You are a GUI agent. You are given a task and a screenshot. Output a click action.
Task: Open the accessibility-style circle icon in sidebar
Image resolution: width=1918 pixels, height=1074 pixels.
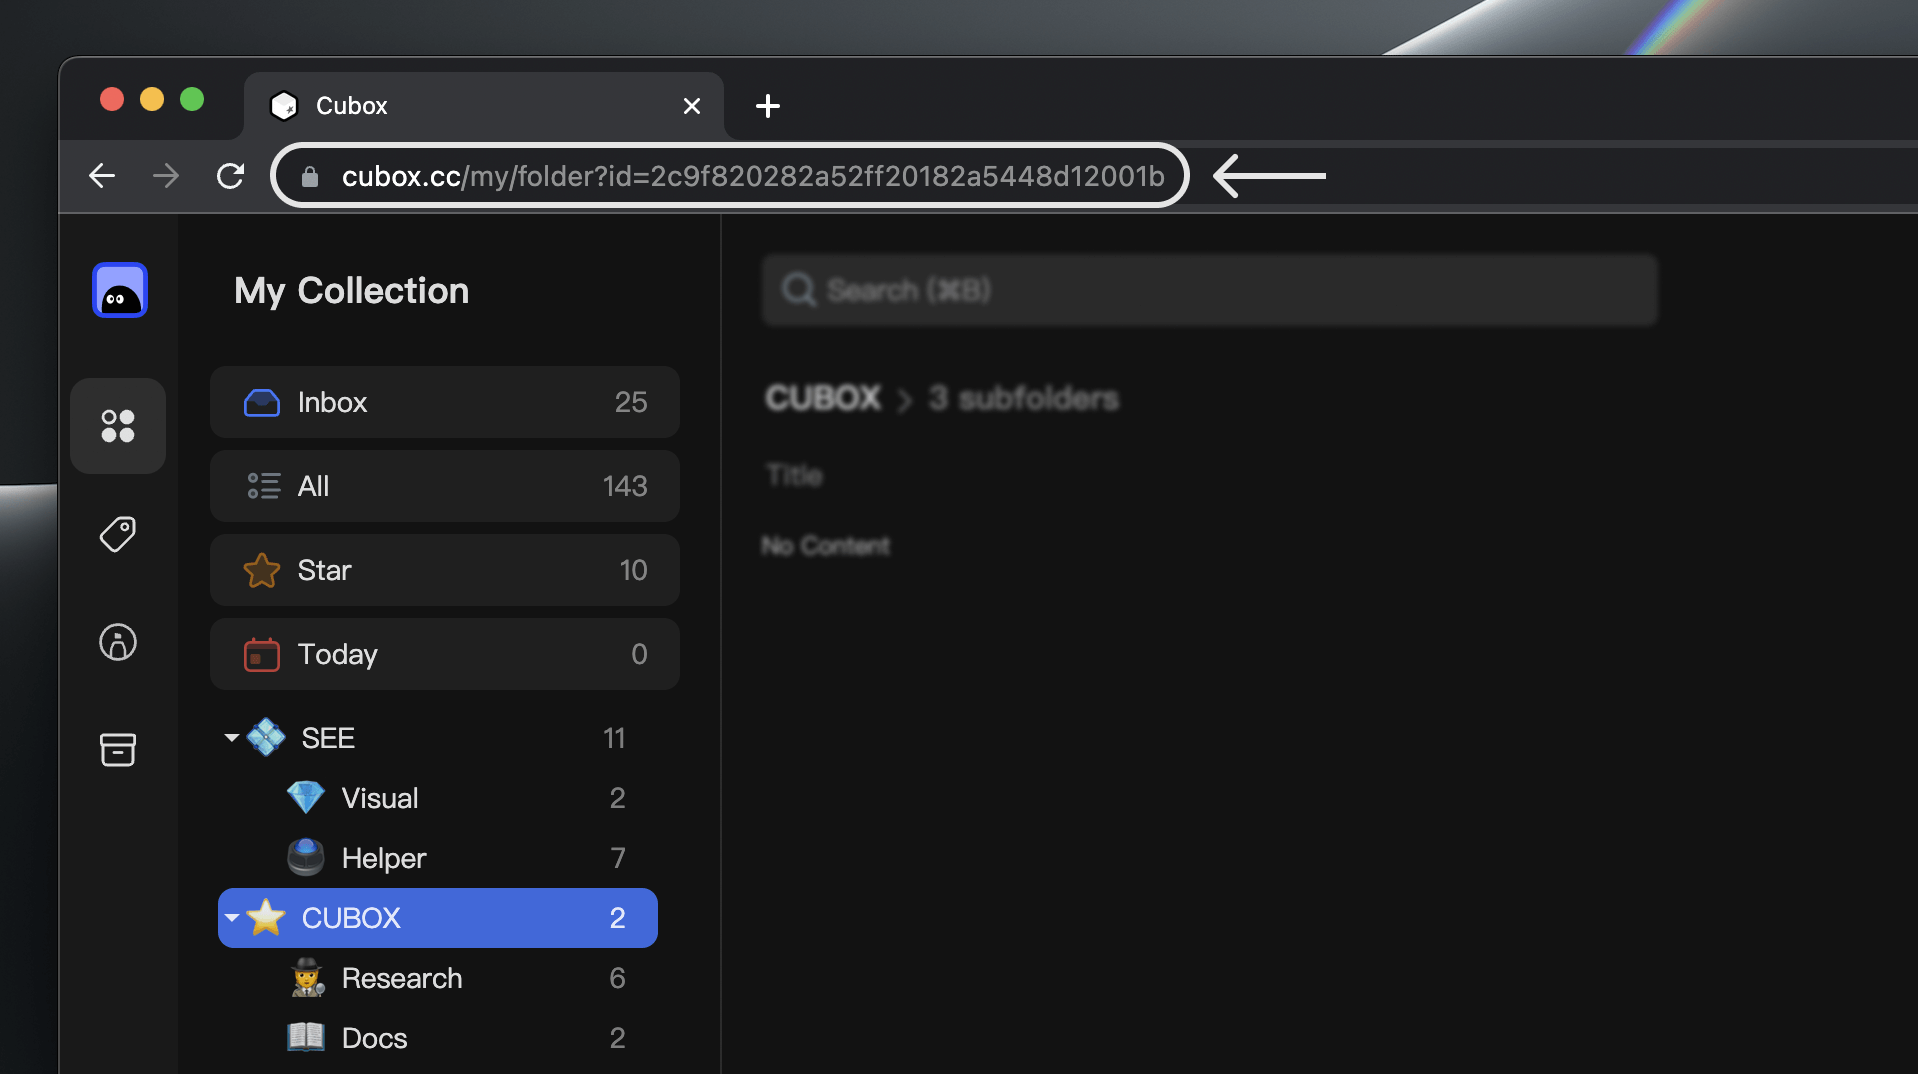(118, 642)
